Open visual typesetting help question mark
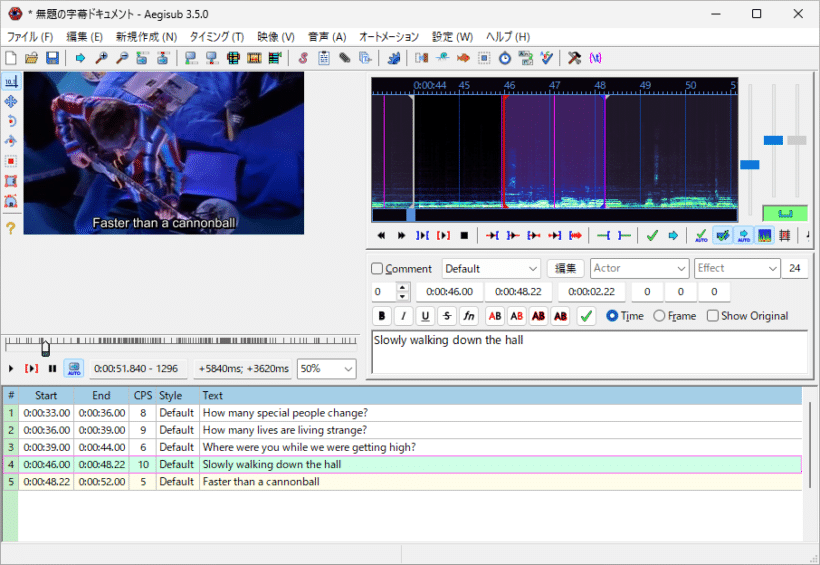This screenshot has width=820, height=565. click(11, 228)
